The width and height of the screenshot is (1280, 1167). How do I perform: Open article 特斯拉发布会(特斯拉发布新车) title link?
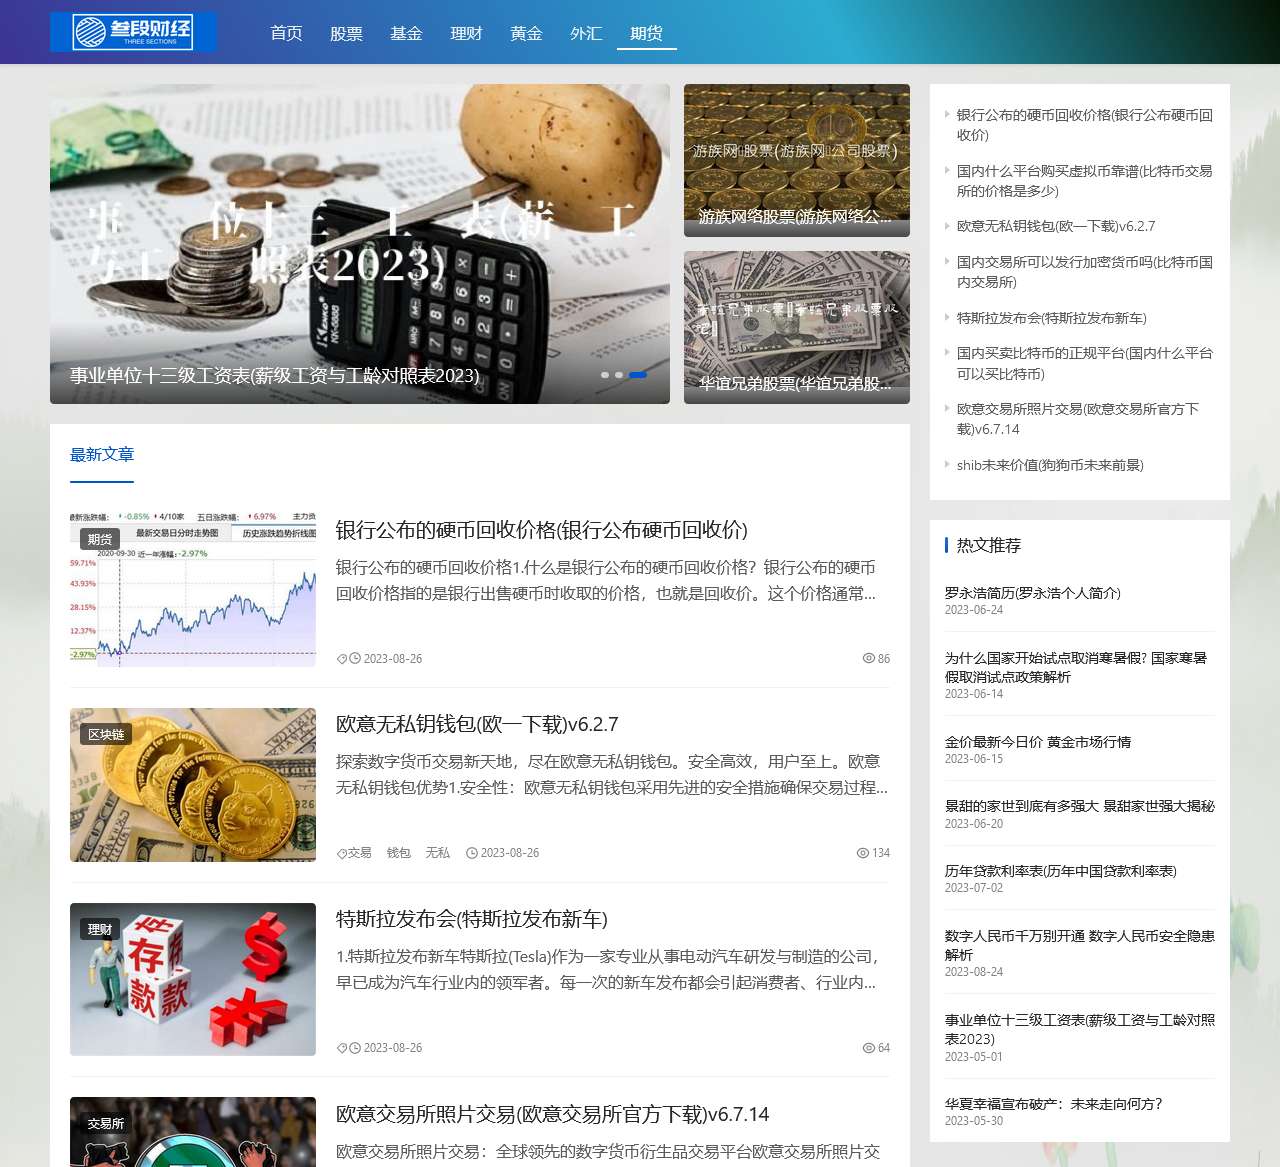pos(471,919)
